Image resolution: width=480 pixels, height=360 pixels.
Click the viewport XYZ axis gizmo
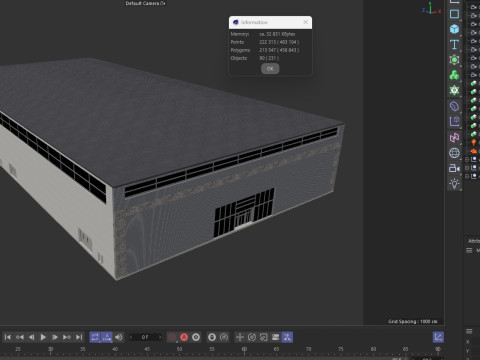point(431,9)
